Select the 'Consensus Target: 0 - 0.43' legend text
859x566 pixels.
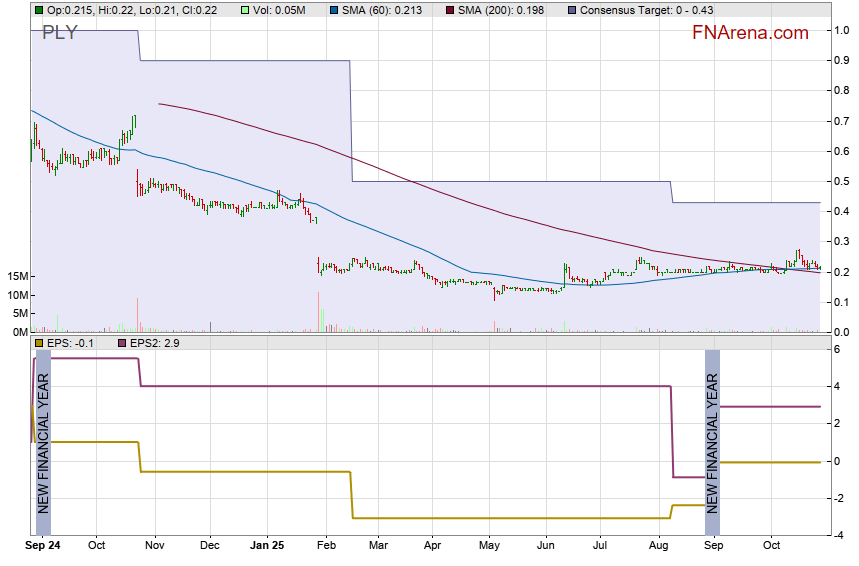coord(650,10)
